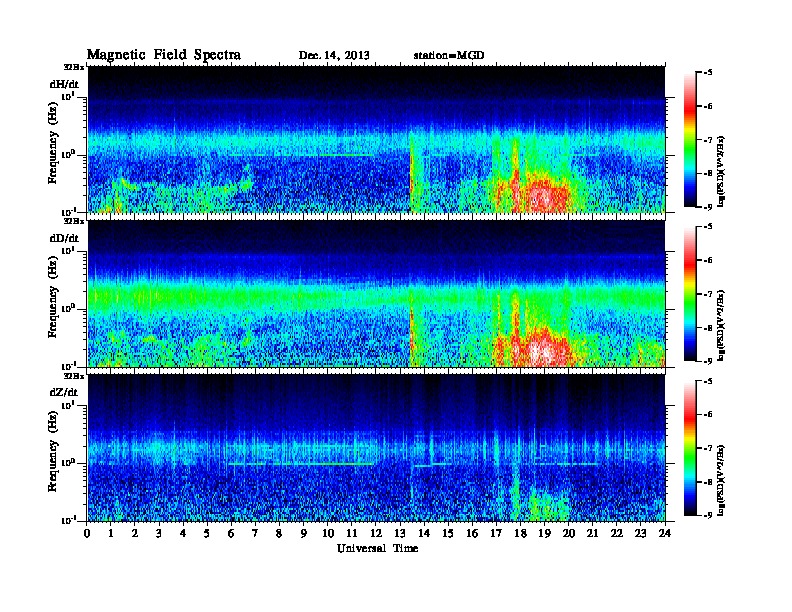Viewport: 792px width, 612px height.
Task: Click hour tick label 2 on time axis
Action: click(135, 534)
